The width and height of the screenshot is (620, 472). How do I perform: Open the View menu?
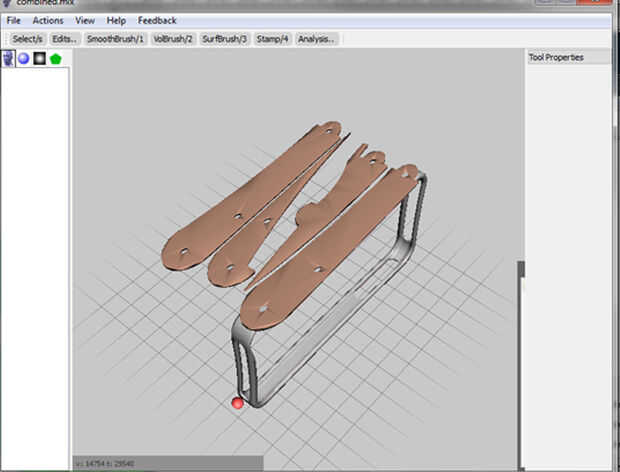(85, 20)
